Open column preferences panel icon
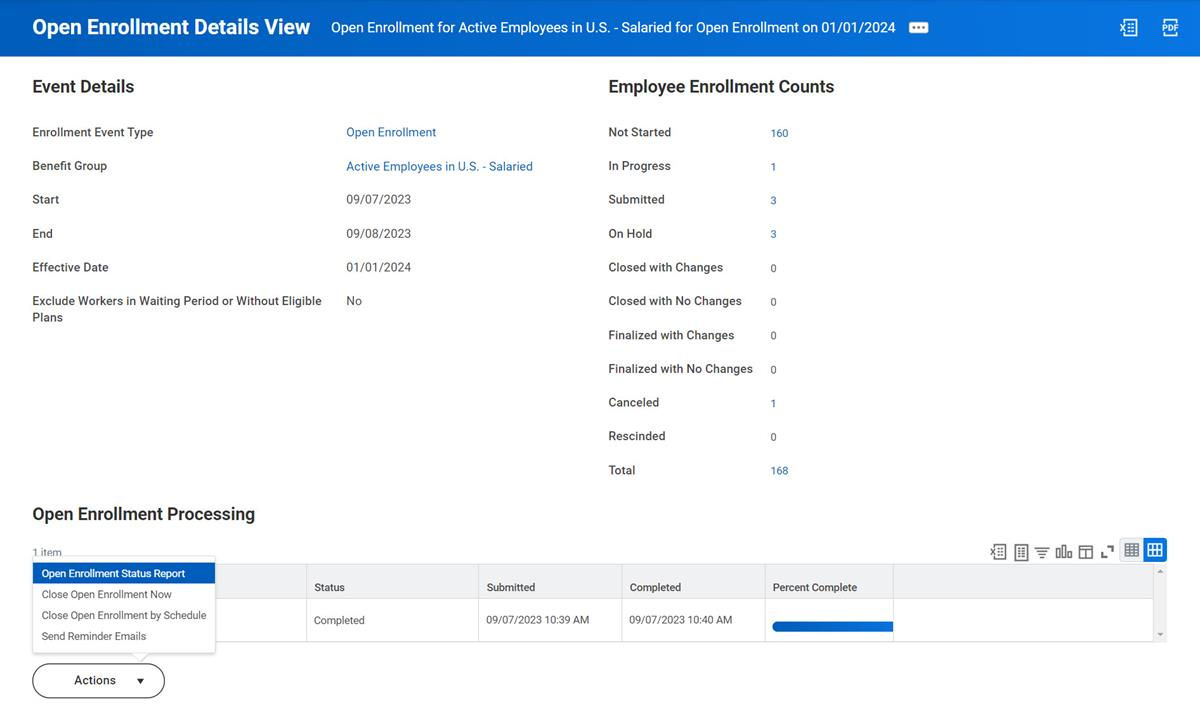 [1086, 551]
